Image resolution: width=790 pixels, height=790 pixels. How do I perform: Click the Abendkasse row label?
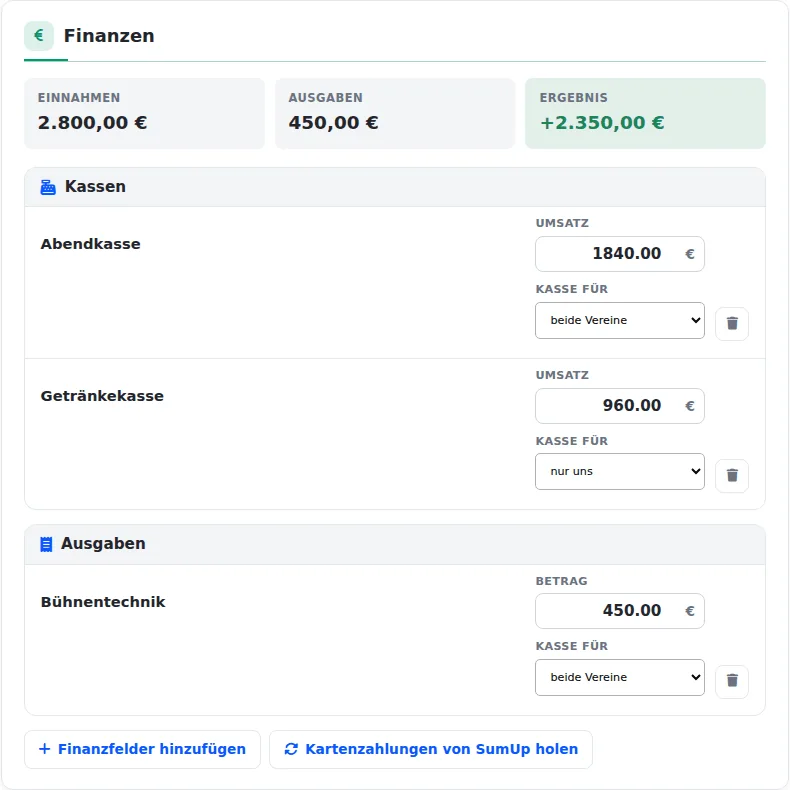(91, 244)
